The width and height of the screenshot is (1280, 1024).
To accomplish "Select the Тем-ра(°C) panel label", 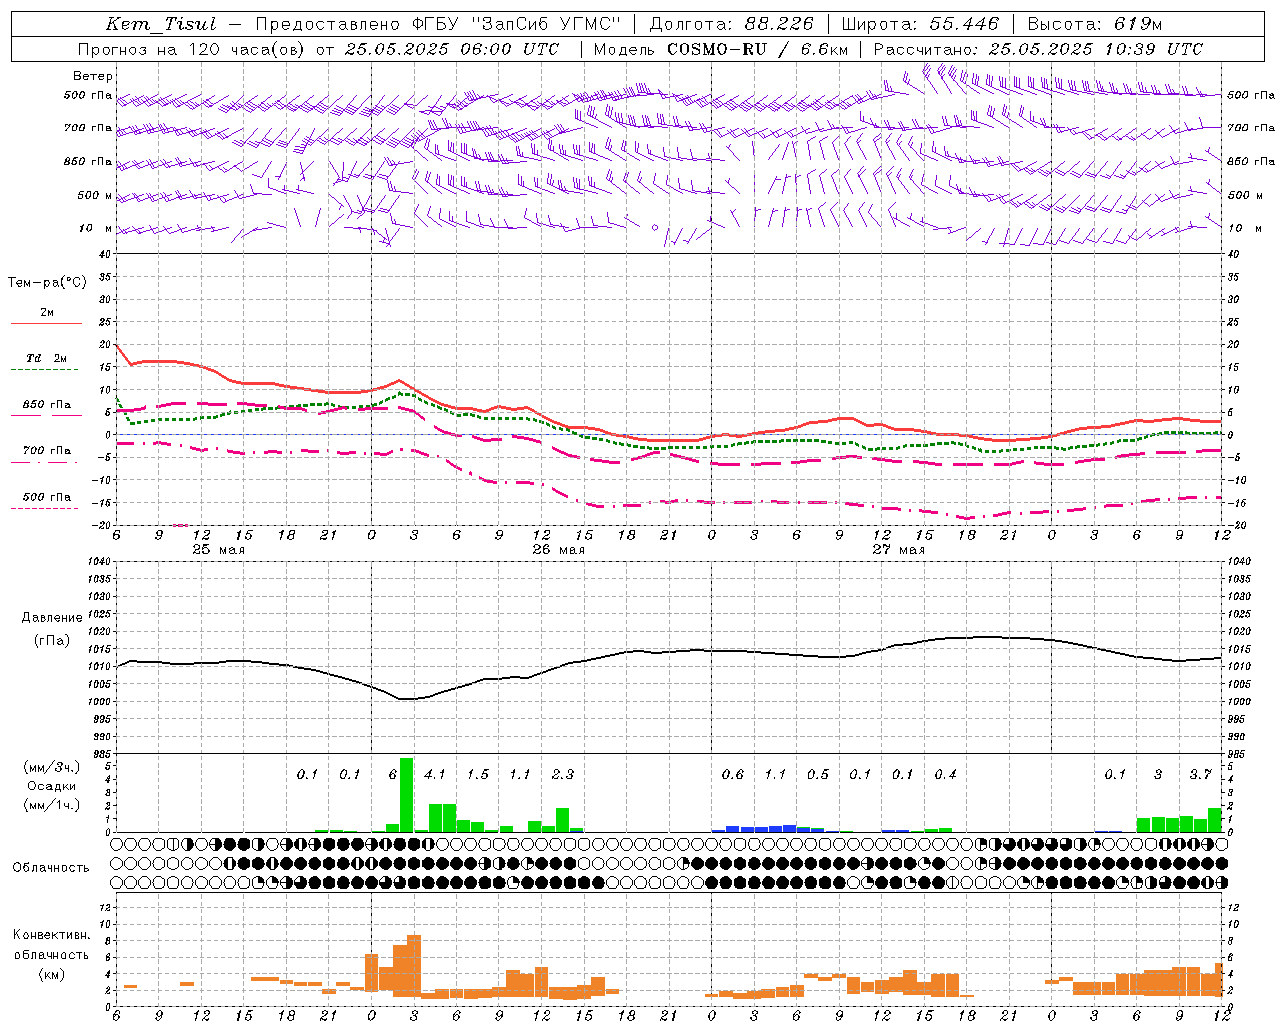I will [x=47, y=283].
